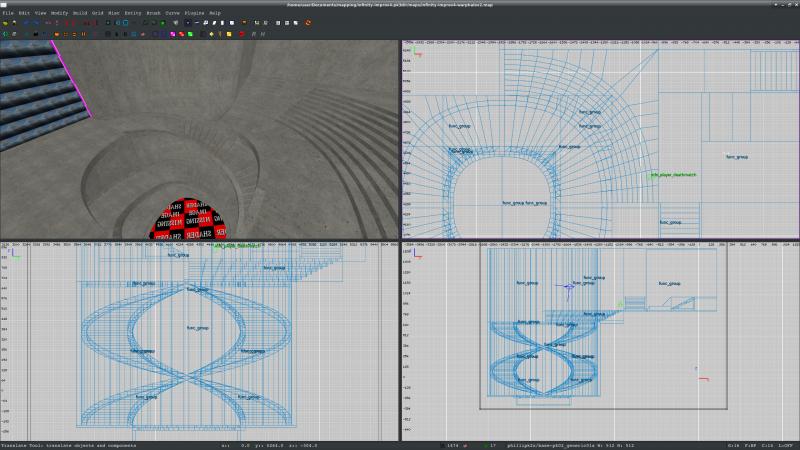Click the yellow open-folder toolbar icon
800x450 pixels.
point(5,22)
